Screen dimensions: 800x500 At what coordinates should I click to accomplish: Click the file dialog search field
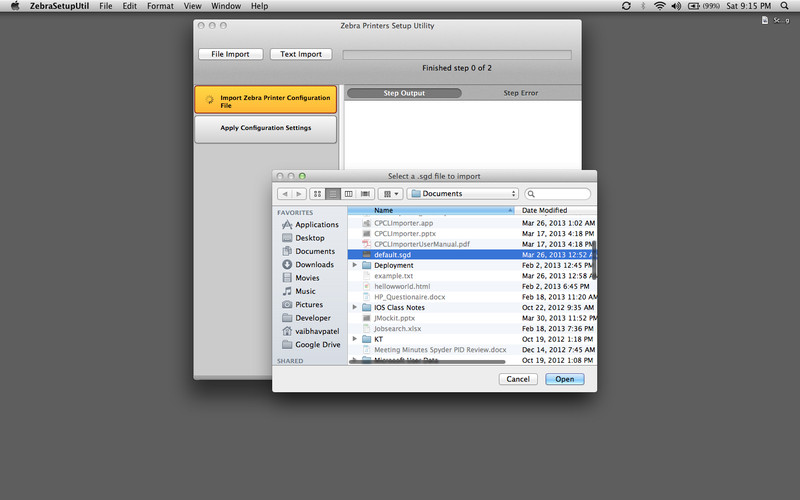click(x=558, y=194)
